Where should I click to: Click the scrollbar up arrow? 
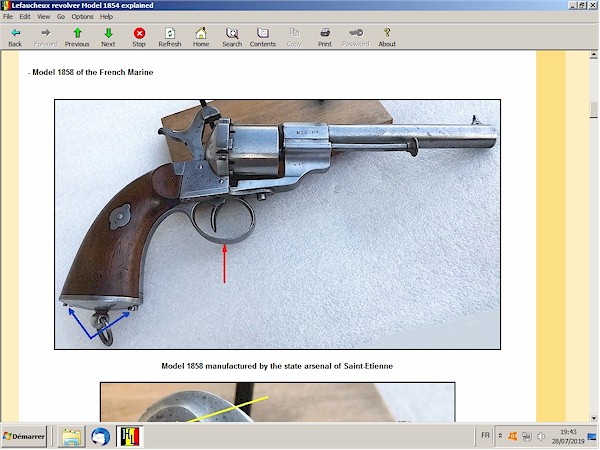(593, 55)
